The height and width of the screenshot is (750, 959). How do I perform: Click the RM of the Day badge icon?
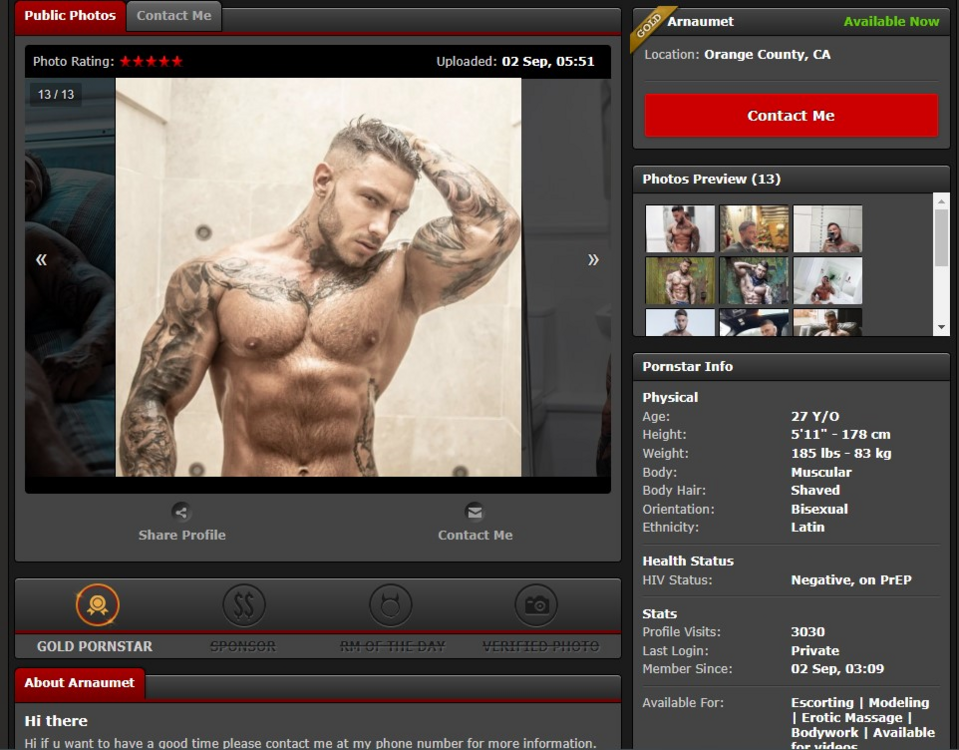pos(390,605)
